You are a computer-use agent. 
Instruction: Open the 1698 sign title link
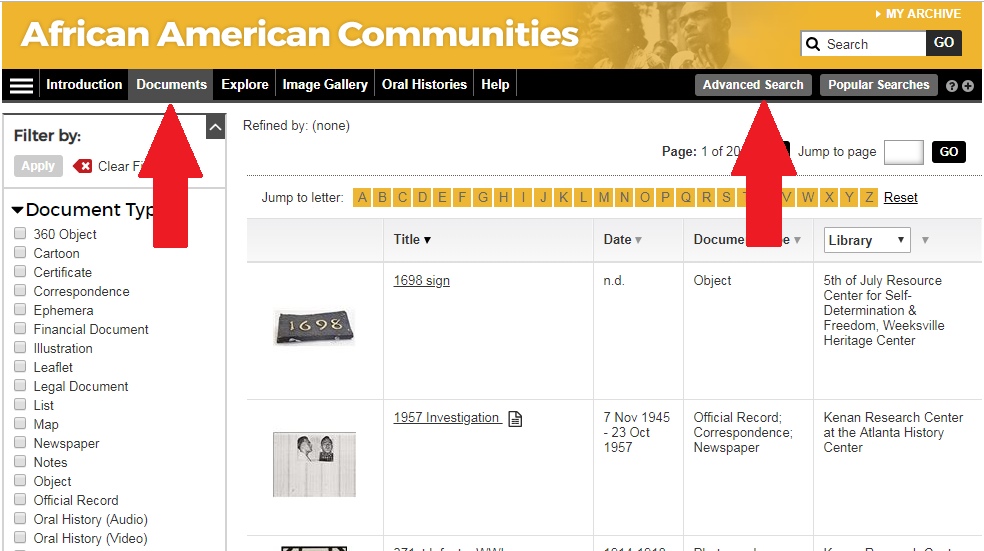421,281
